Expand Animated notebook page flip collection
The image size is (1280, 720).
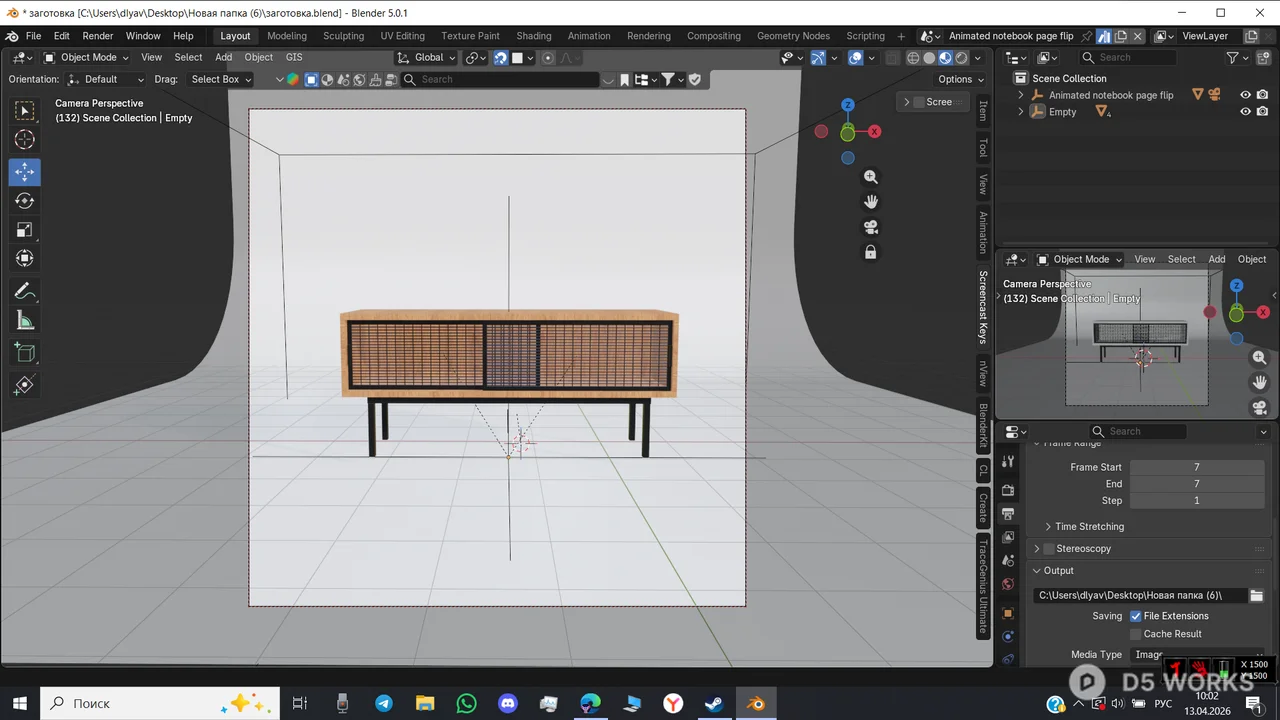click(x=1021, y=95)
